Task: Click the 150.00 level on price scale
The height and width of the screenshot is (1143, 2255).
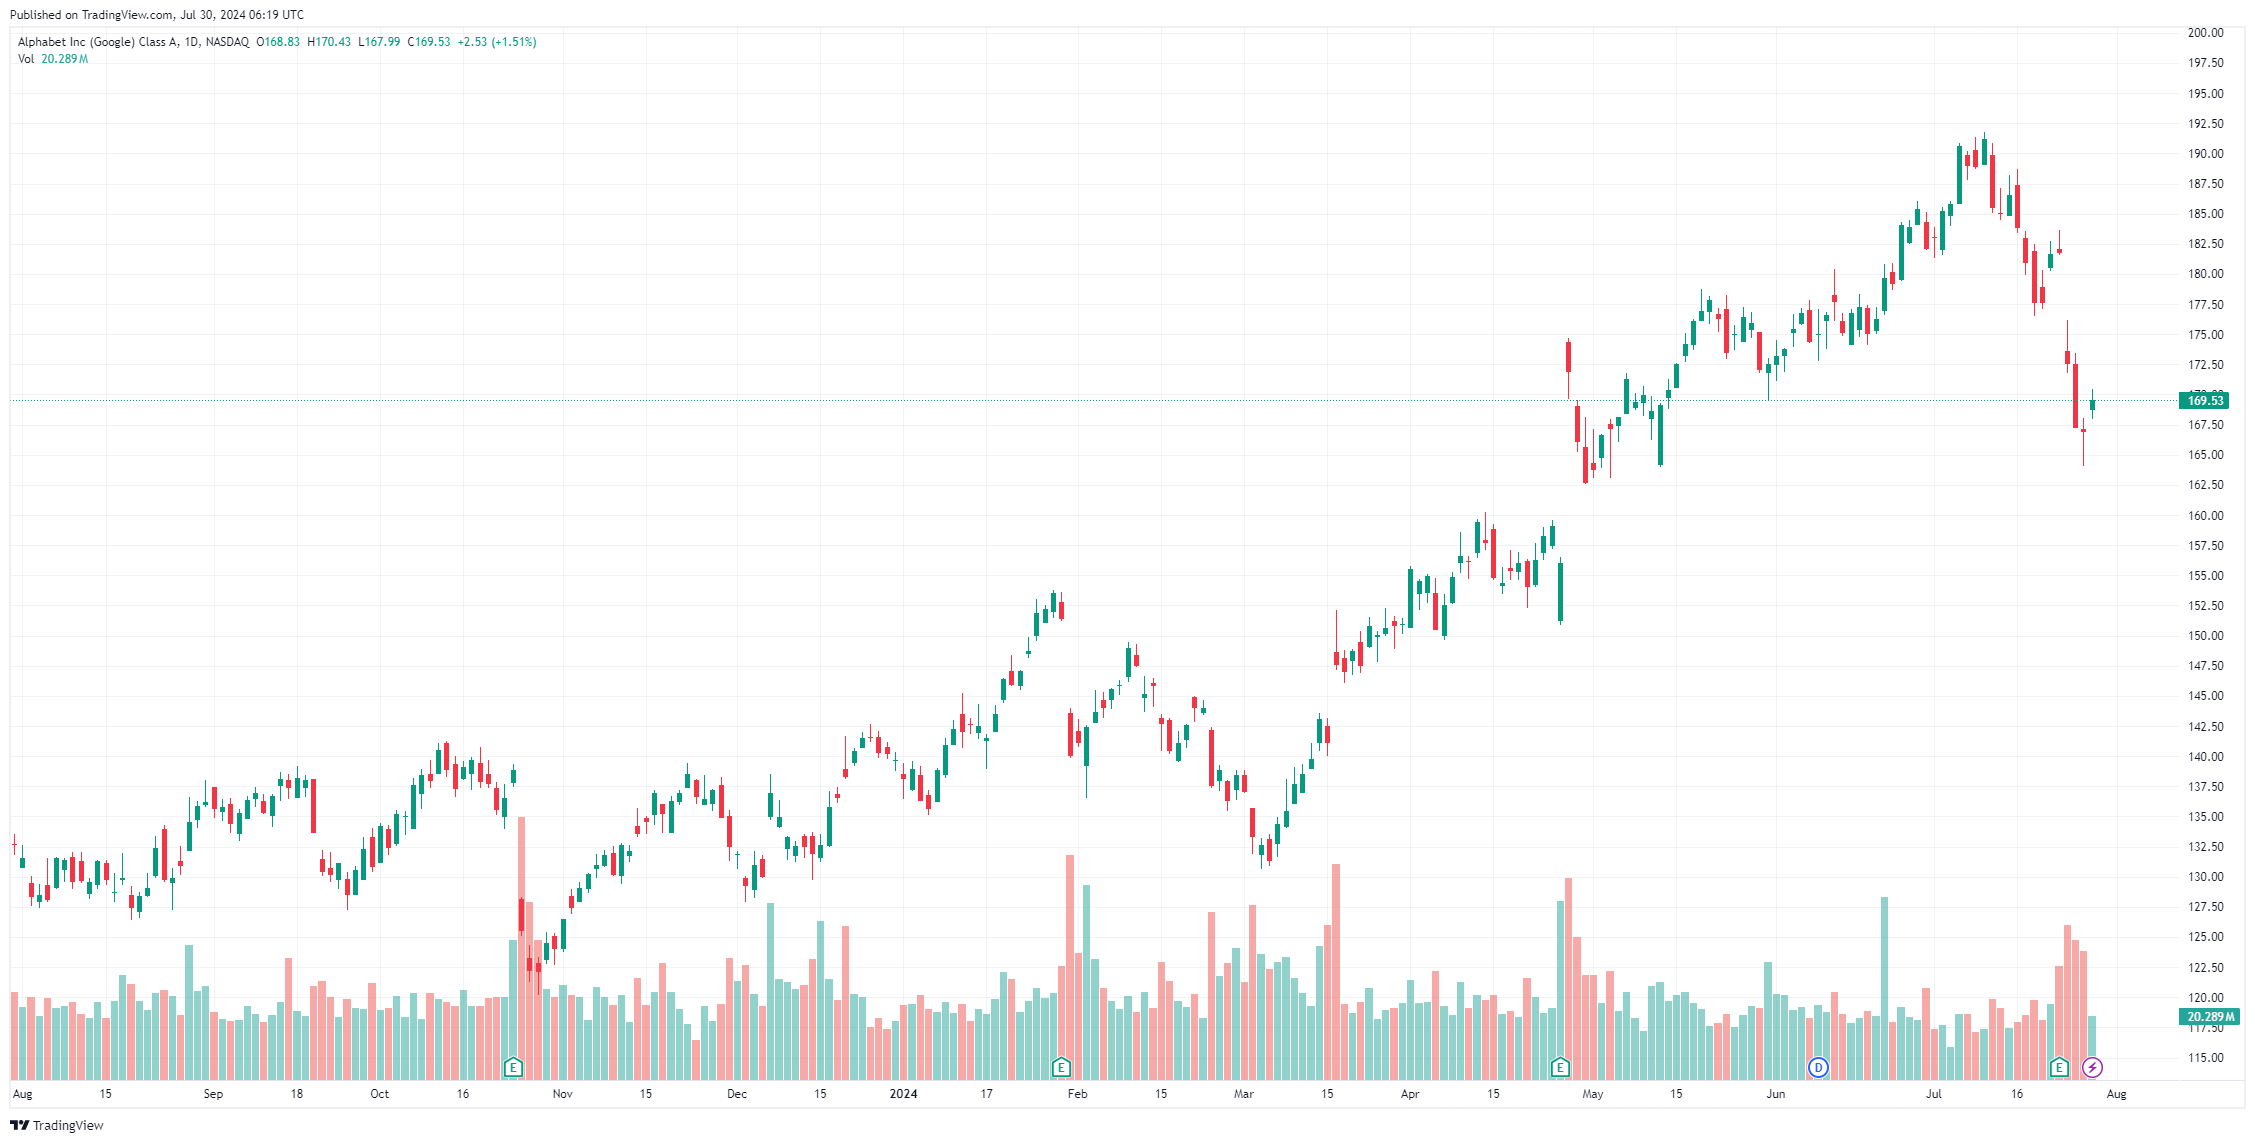Action: coord(2205,636)
